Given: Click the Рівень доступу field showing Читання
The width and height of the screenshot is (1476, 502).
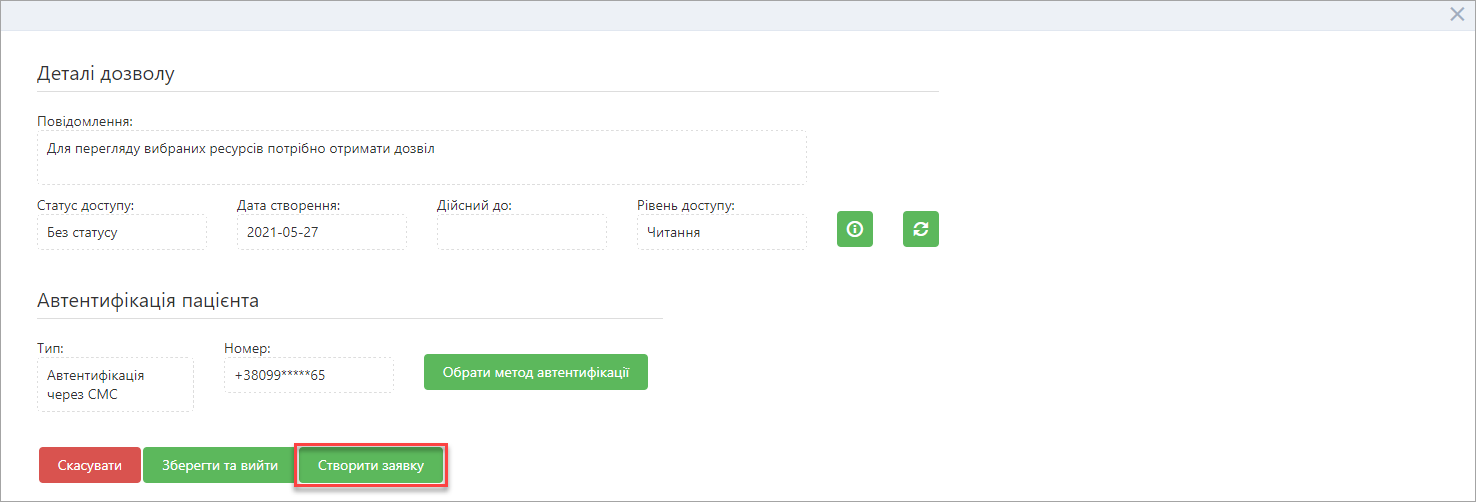Looking at the screenshot, I should tap(721, 232).
